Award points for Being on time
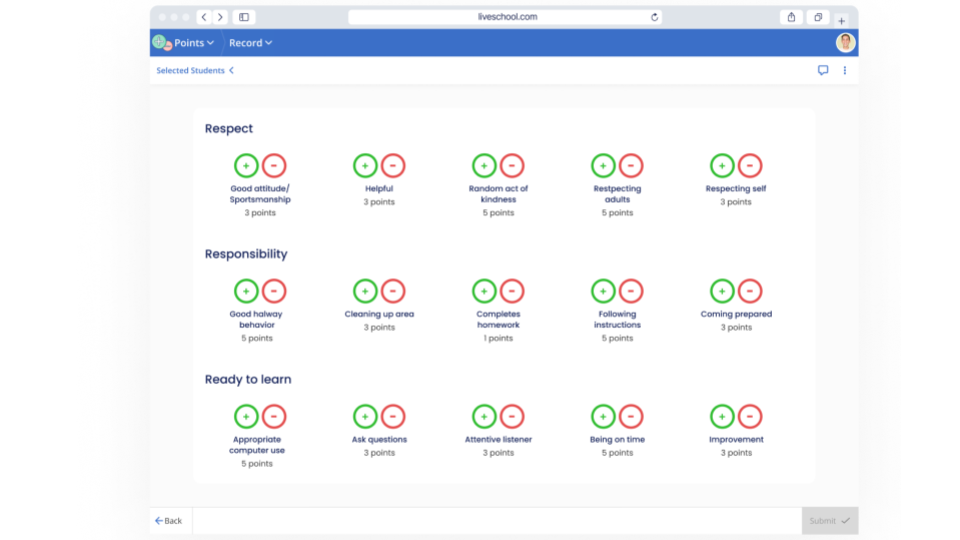 coord(603,416)
